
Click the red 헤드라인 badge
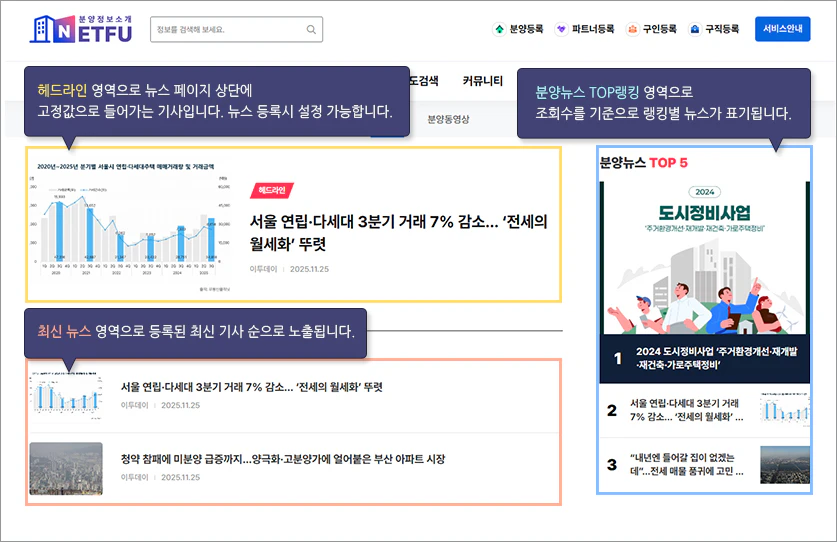pos(272,190)
